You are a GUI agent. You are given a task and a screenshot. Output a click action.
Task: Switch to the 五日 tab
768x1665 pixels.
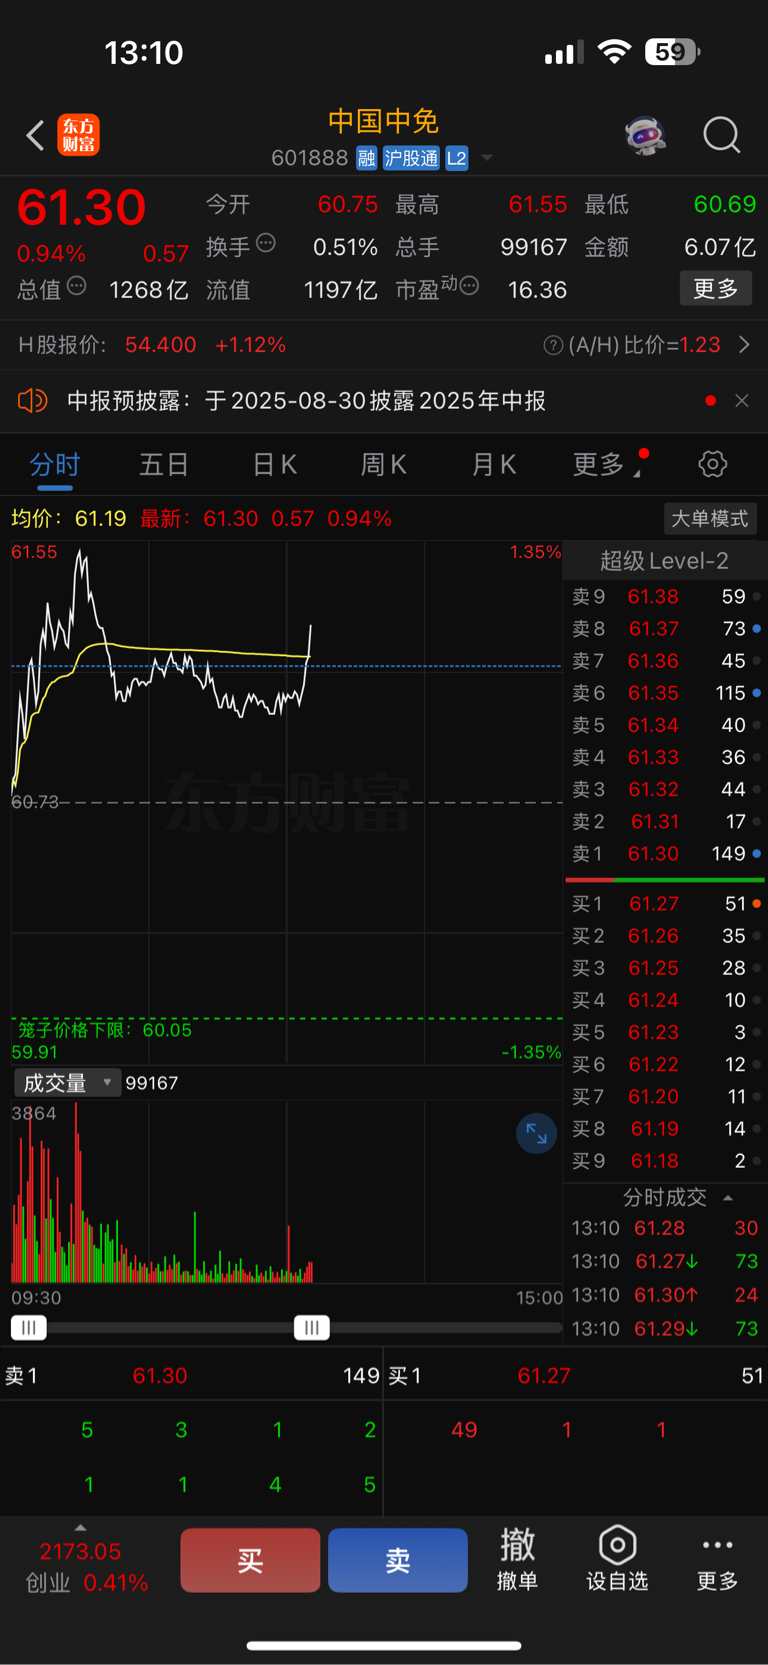point(164,465)
